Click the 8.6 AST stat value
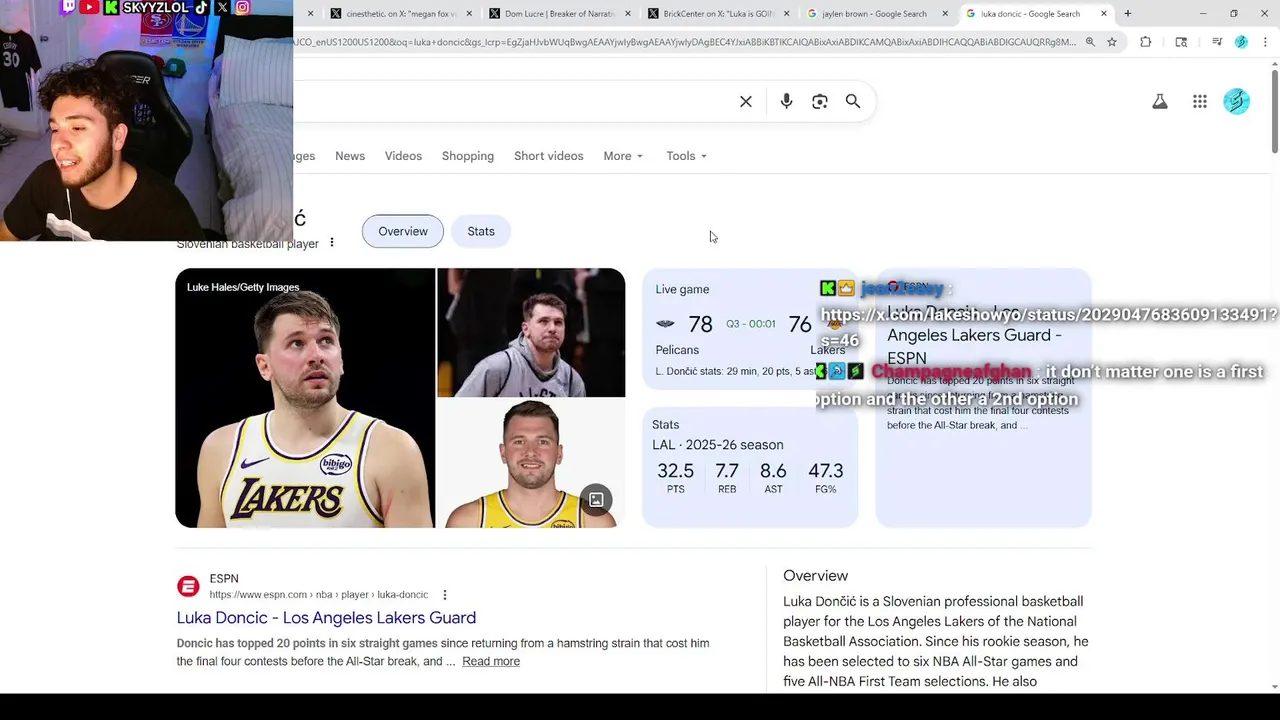Screen dimensions: 1280x720 pyautogui.click(x=773, y=471)
